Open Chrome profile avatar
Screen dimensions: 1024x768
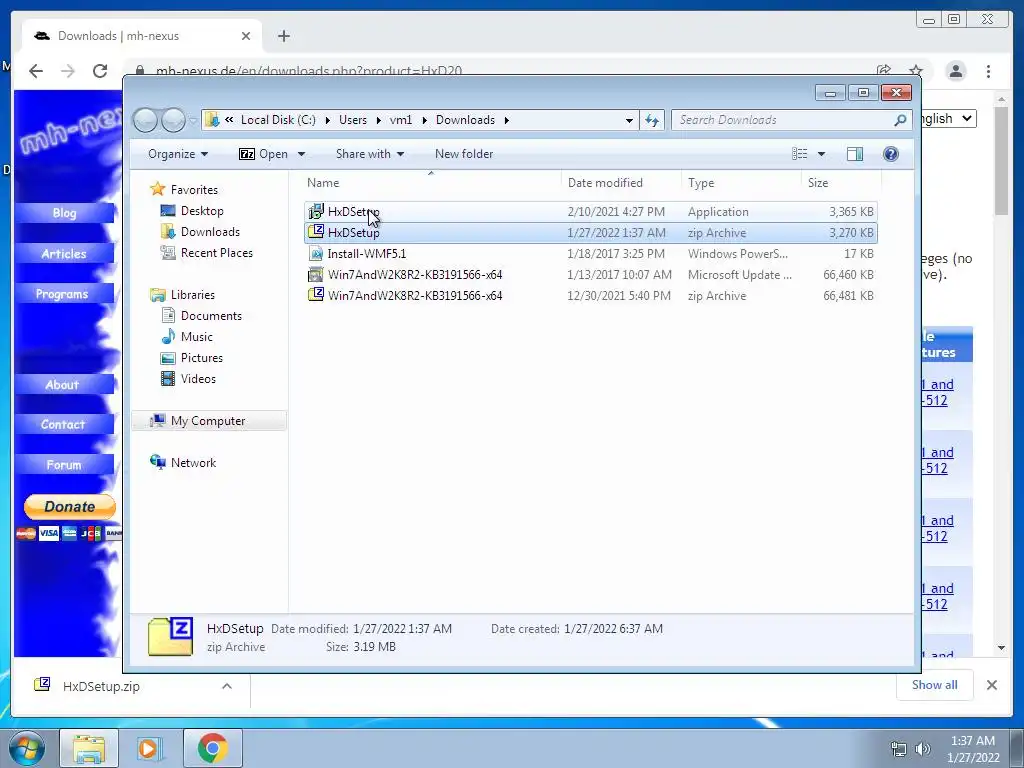point(956,71)
